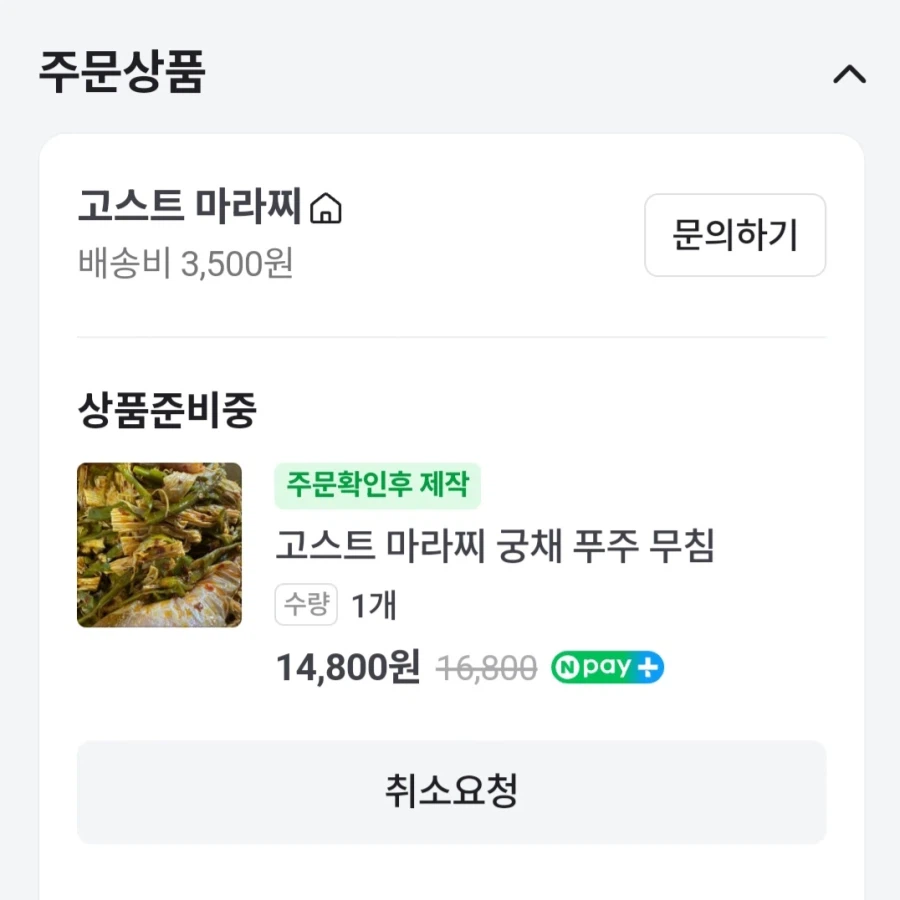Screen dimensions: 900x900
Task: Open the Npay payment icon
Action: click(x=605, y=665)
